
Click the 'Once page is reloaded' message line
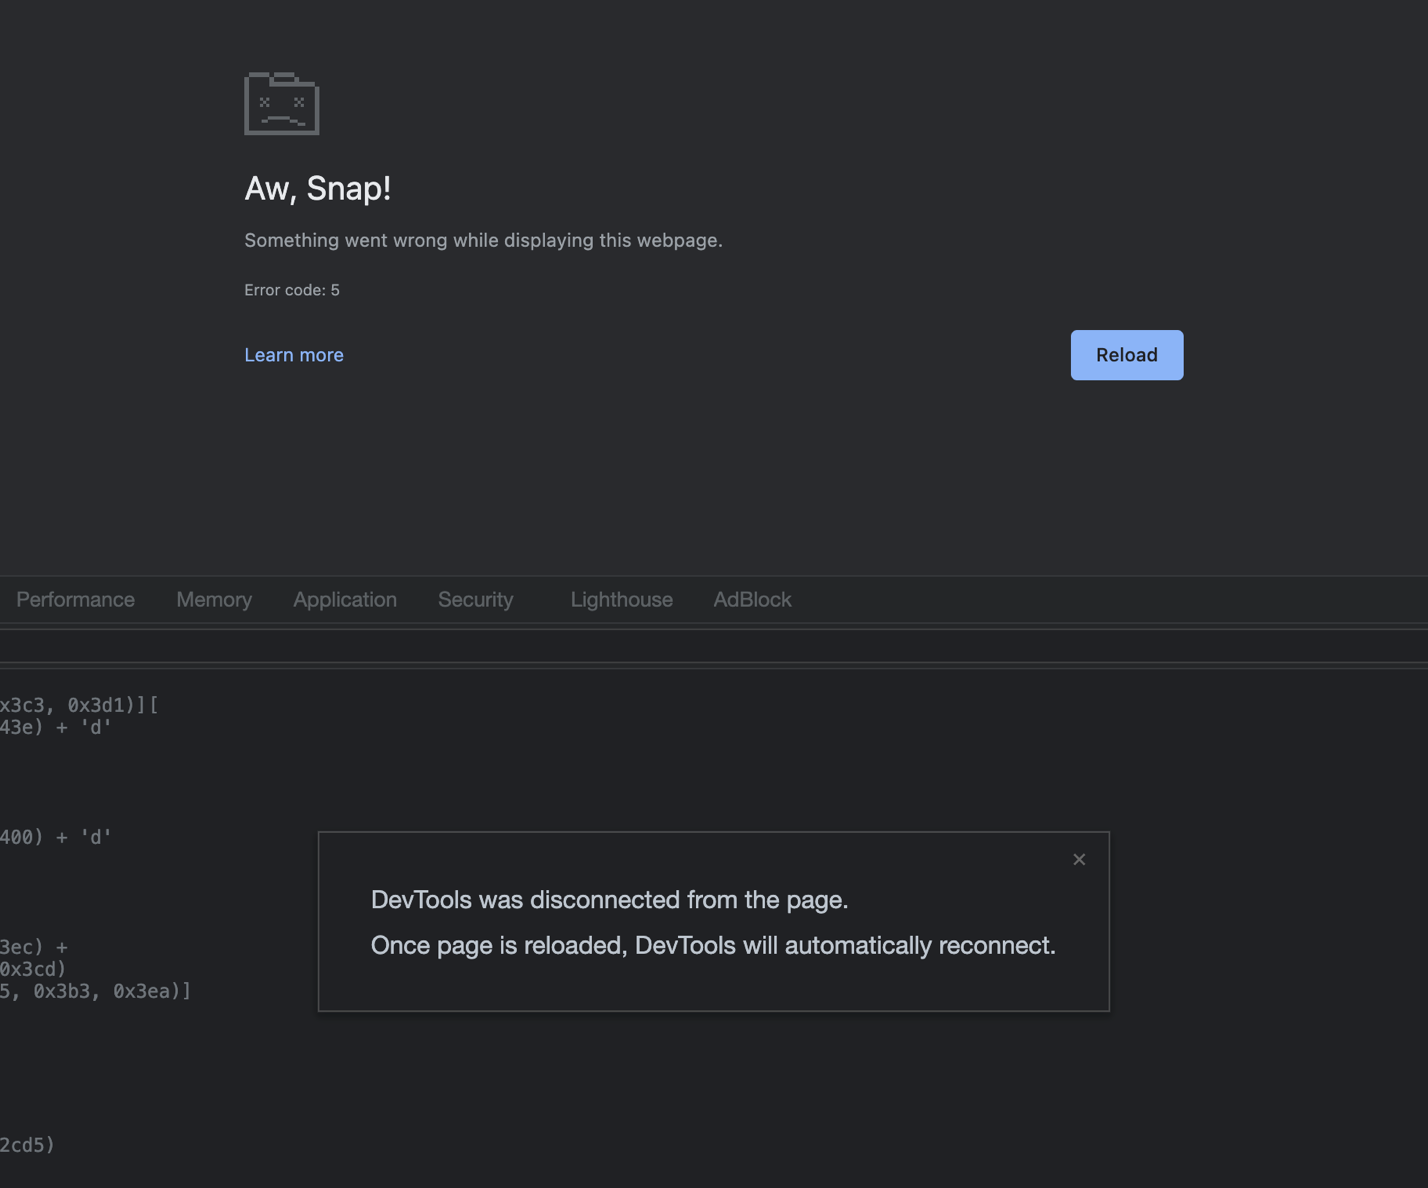click(x=713, y=946)
